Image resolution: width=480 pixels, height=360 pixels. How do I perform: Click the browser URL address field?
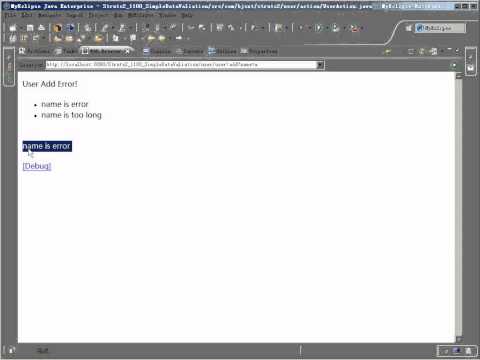pyautogui.click(x=181, y=65)
